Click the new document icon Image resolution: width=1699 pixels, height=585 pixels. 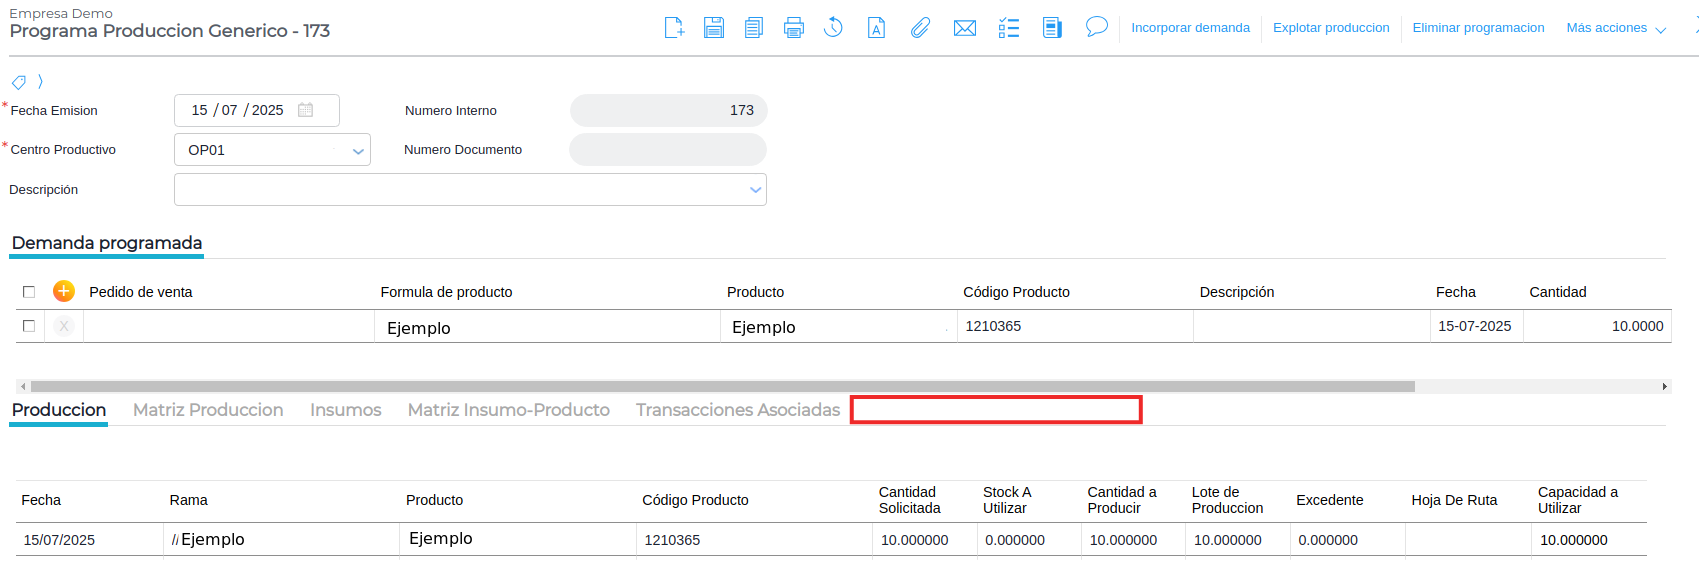click(674, 28)
